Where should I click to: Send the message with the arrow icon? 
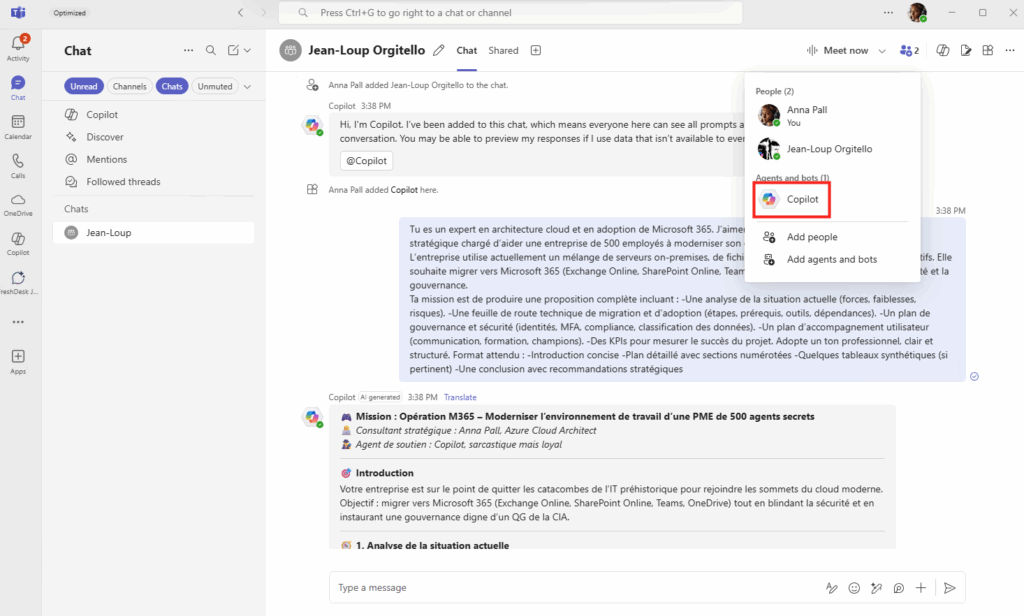(x=950, y=588)
